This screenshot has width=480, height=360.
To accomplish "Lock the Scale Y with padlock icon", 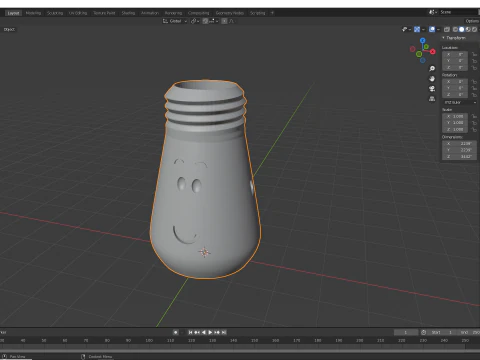I will coord(474,123).
